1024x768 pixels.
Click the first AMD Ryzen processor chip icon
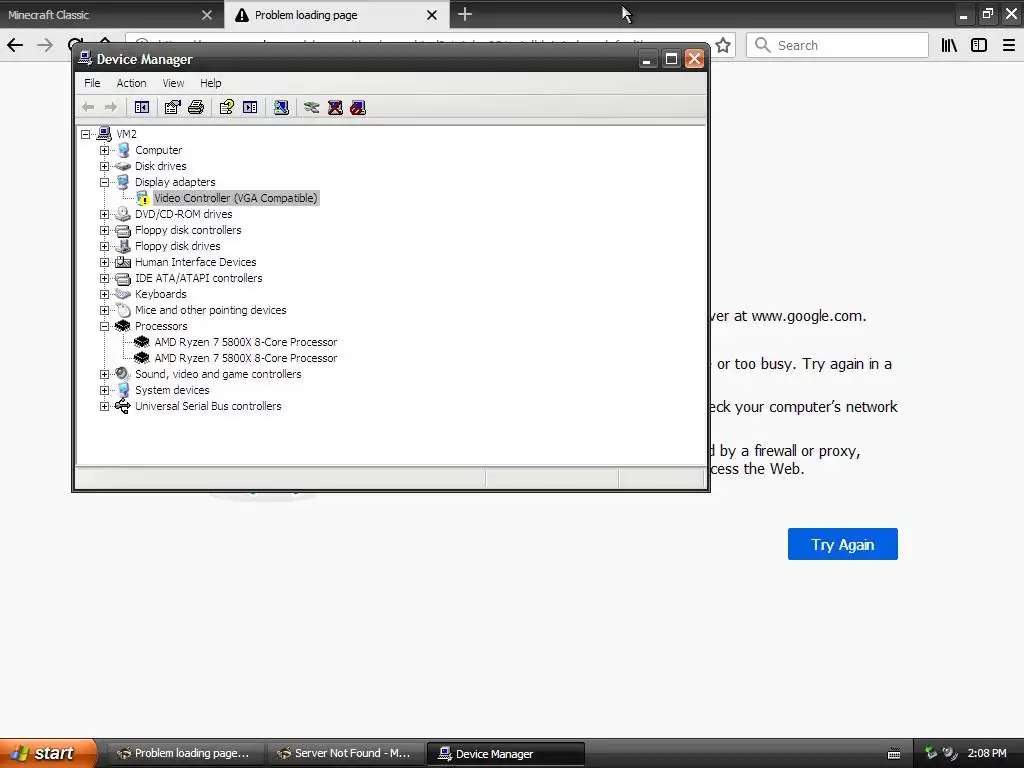coord(142,342)
